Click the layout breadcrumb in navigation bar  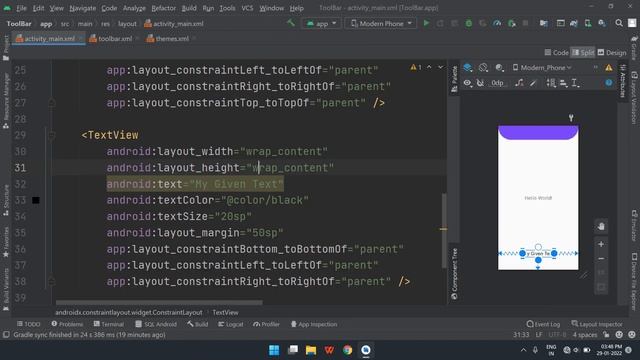(127, 24)
